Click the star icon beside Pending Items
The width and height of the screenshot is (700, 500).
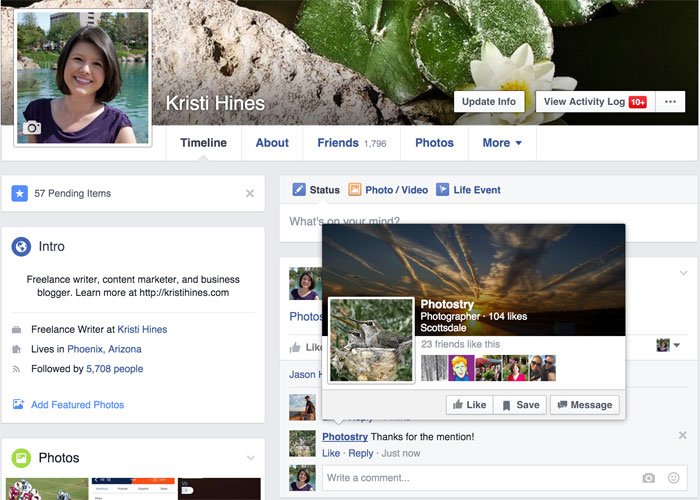point(20,193)
